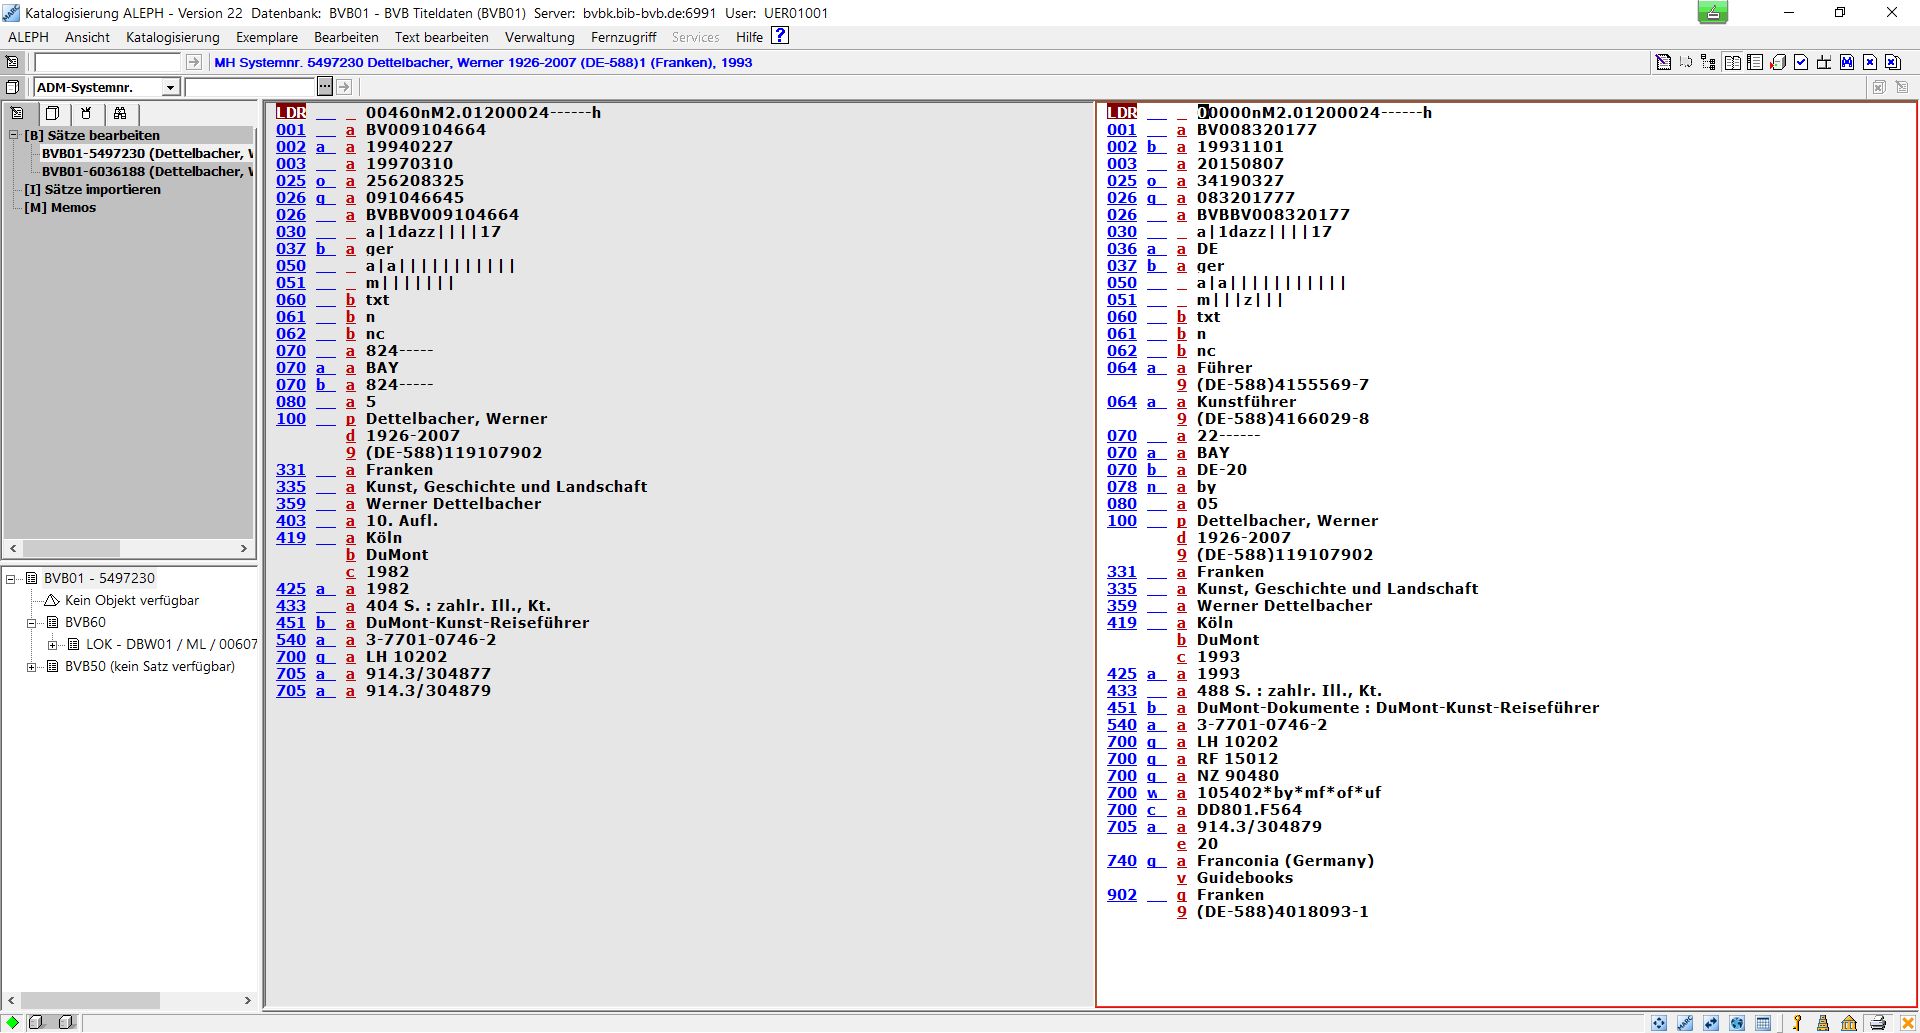1920x1033 pixels.
Task: Click field tag 100 link in left record
Action: coord(291,419)
